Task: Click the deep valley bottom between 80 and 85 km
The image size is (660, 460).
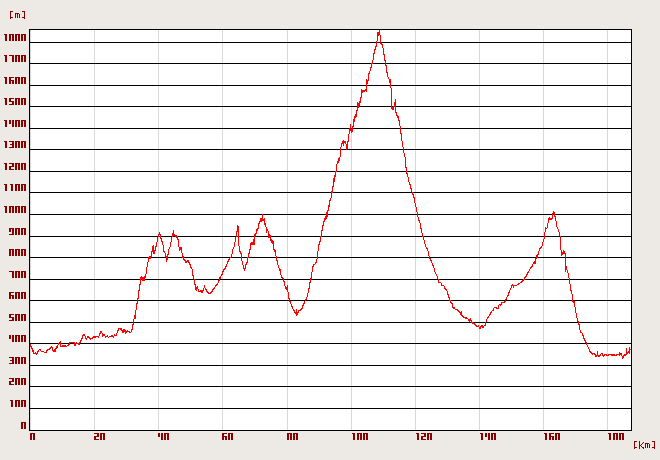Action: point(296,314)
